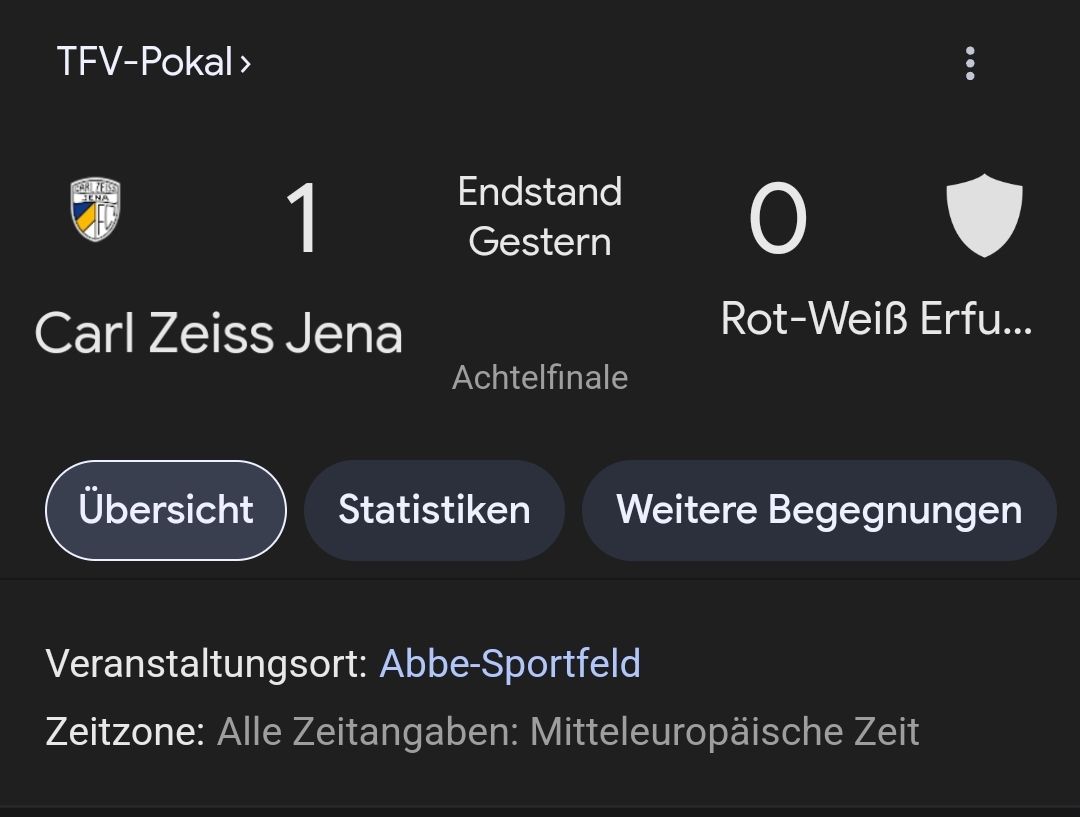Click the Alle Zeitangaben text
Image resolution: width=1080 pixels, height=817 pixels.
(367, 732)
